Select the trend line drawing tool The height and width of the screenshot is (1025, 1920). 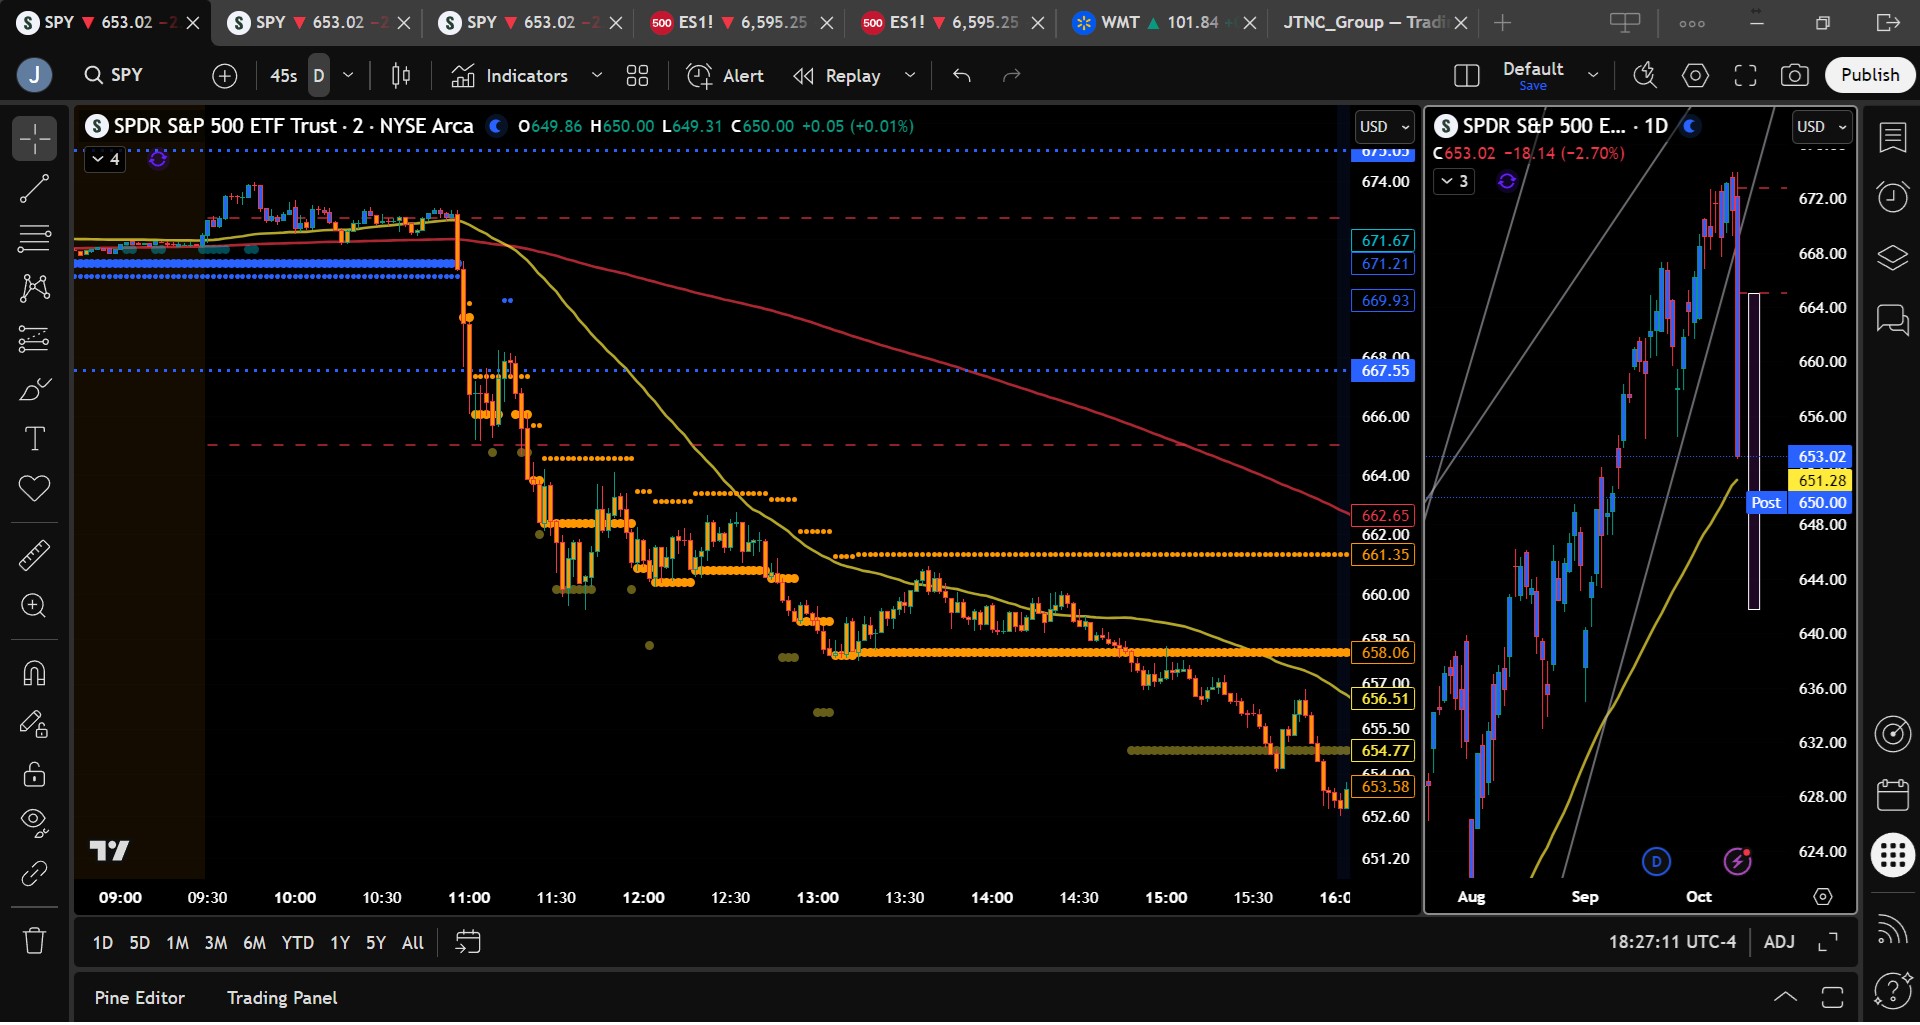[x=34, y=189]
